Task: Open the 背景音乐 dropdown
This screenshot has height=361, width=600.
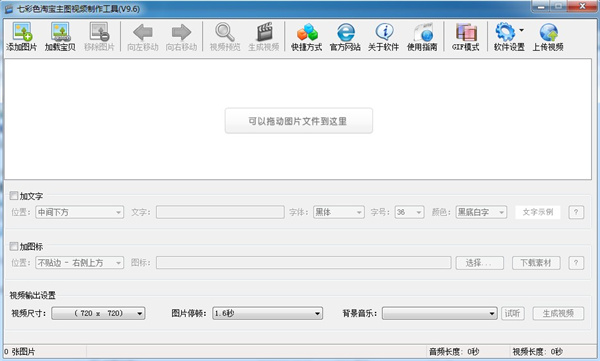Action: [440, 313]
